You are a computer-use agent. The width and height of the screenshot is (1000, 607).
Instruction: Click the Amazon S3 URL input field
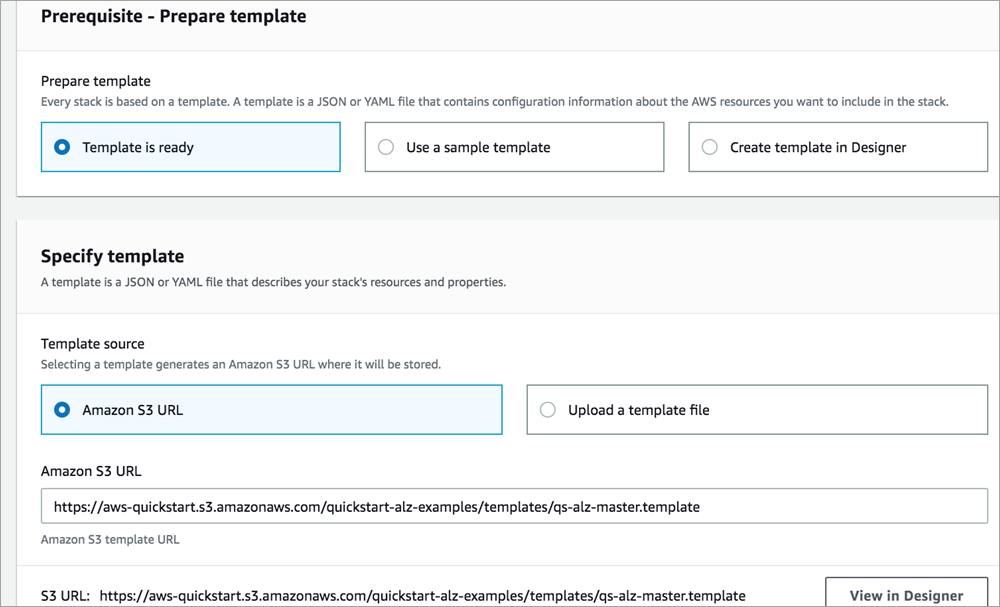514,507
